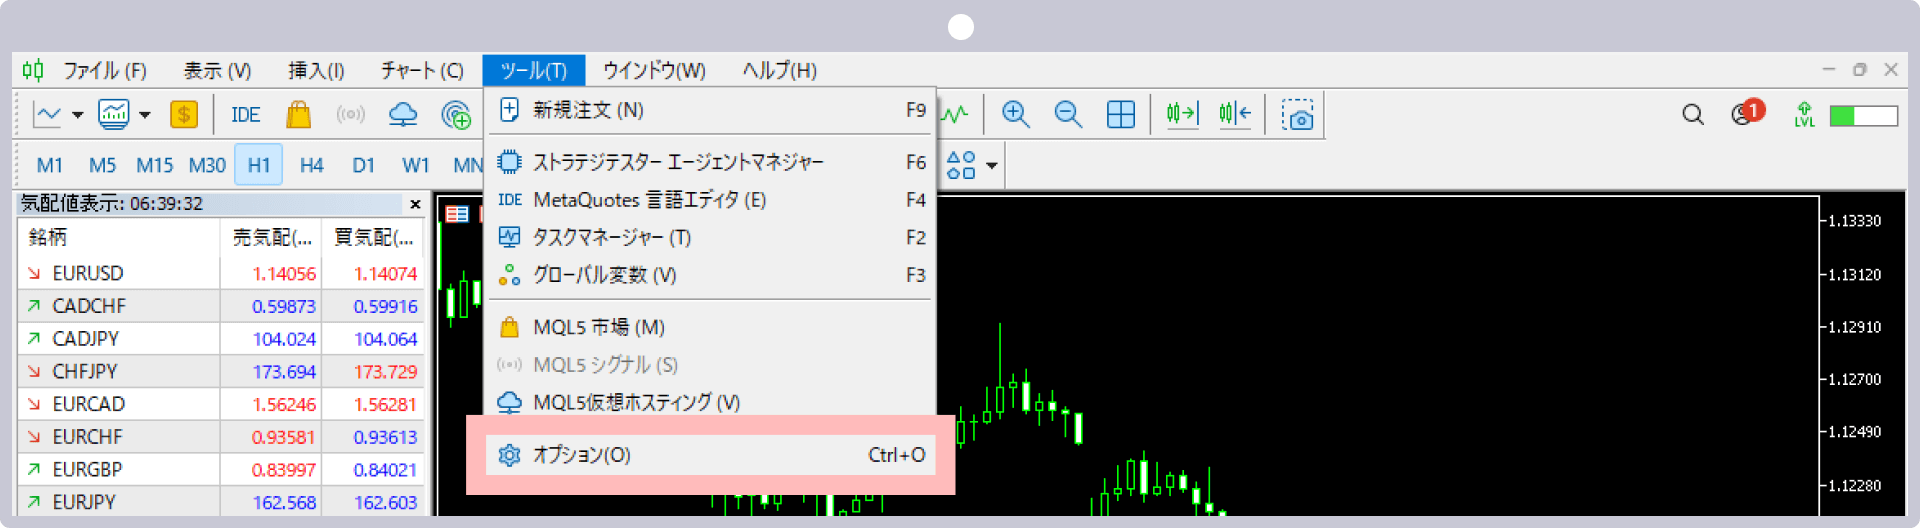
Task: Toggle the chart auto-scroll icon
Action: pos(1182,114)
